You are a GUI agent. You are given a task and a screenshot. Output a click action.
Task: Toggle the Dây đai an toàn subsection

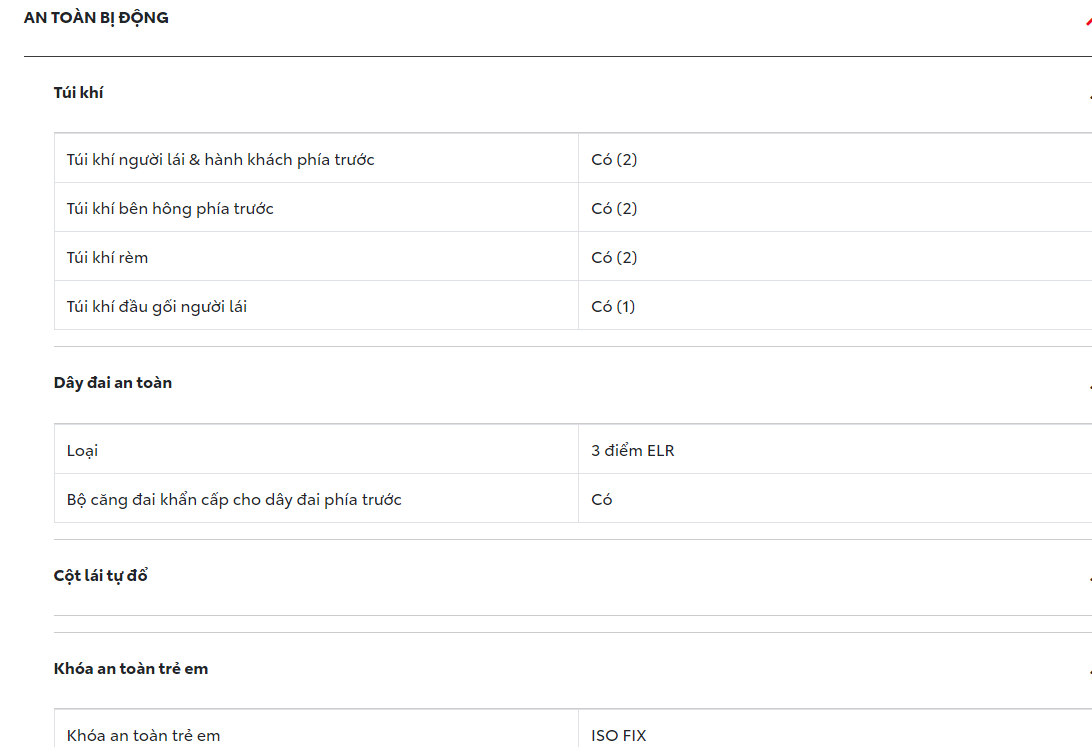pos(113,383)
